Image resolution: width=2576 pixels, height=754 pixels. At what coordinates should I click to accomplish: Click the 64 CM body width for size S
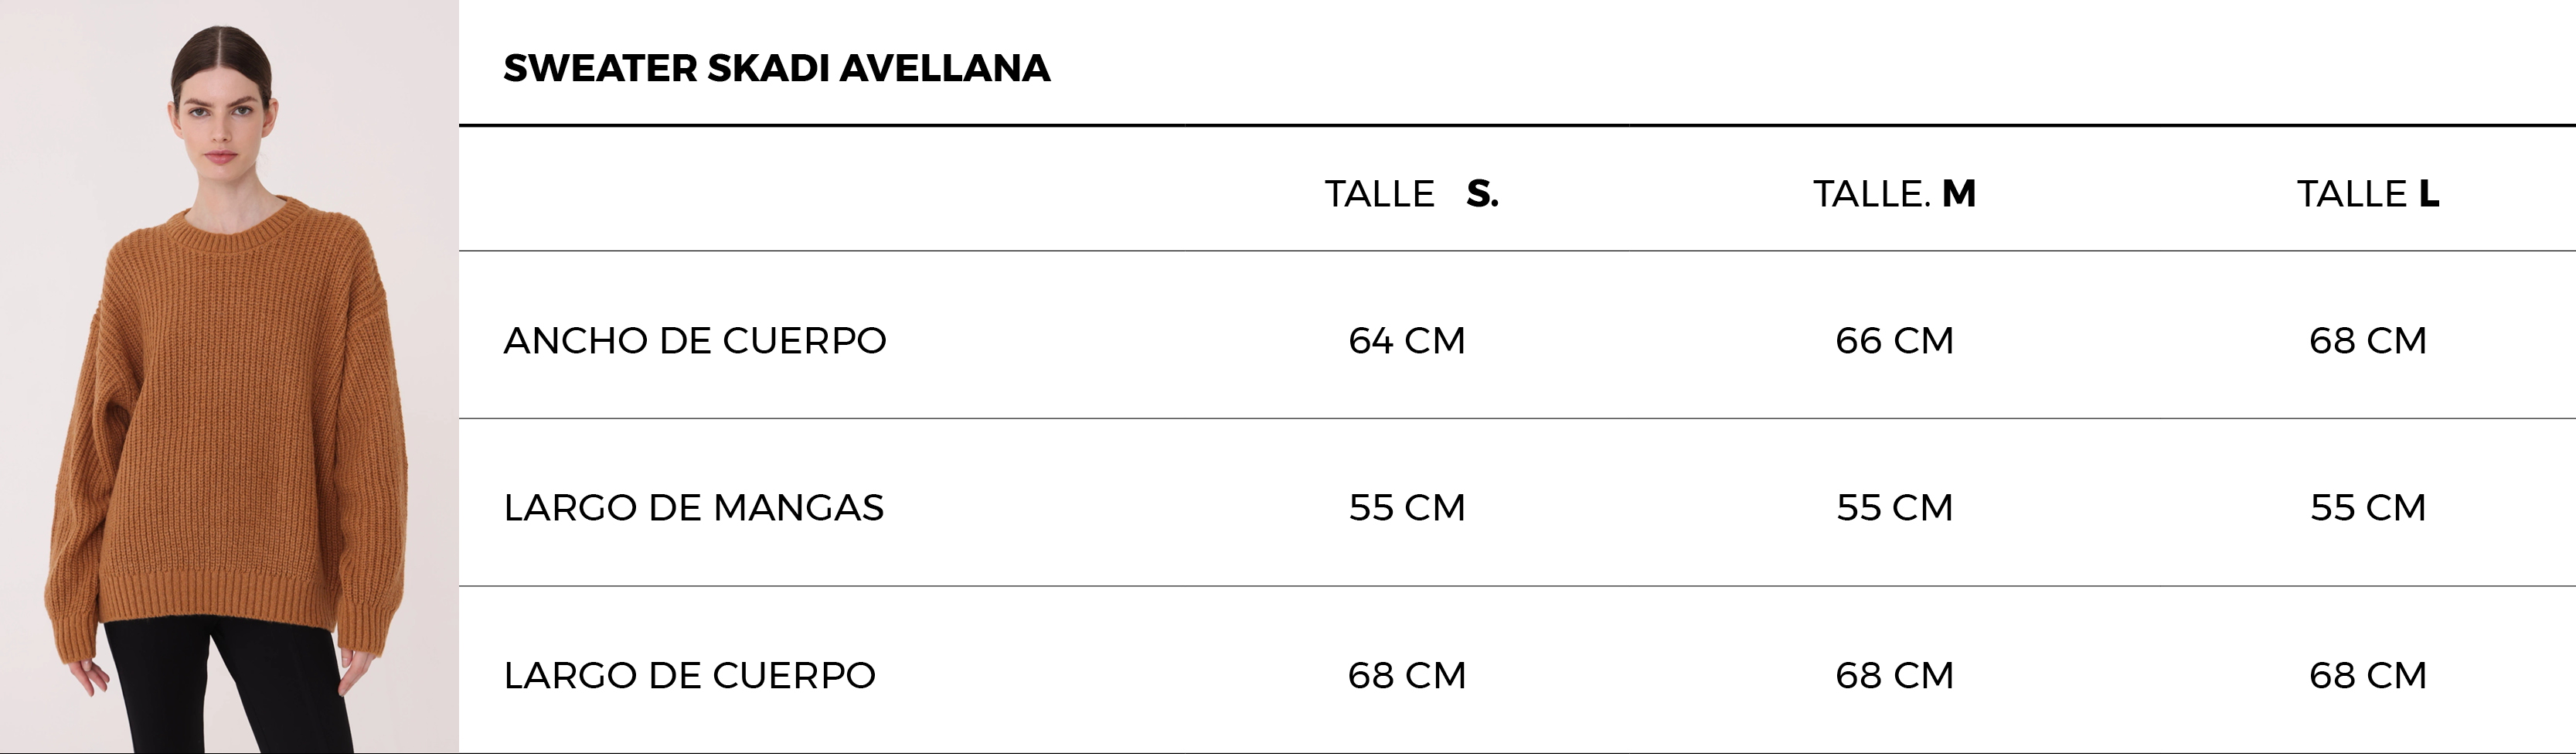coord(1407,341)
